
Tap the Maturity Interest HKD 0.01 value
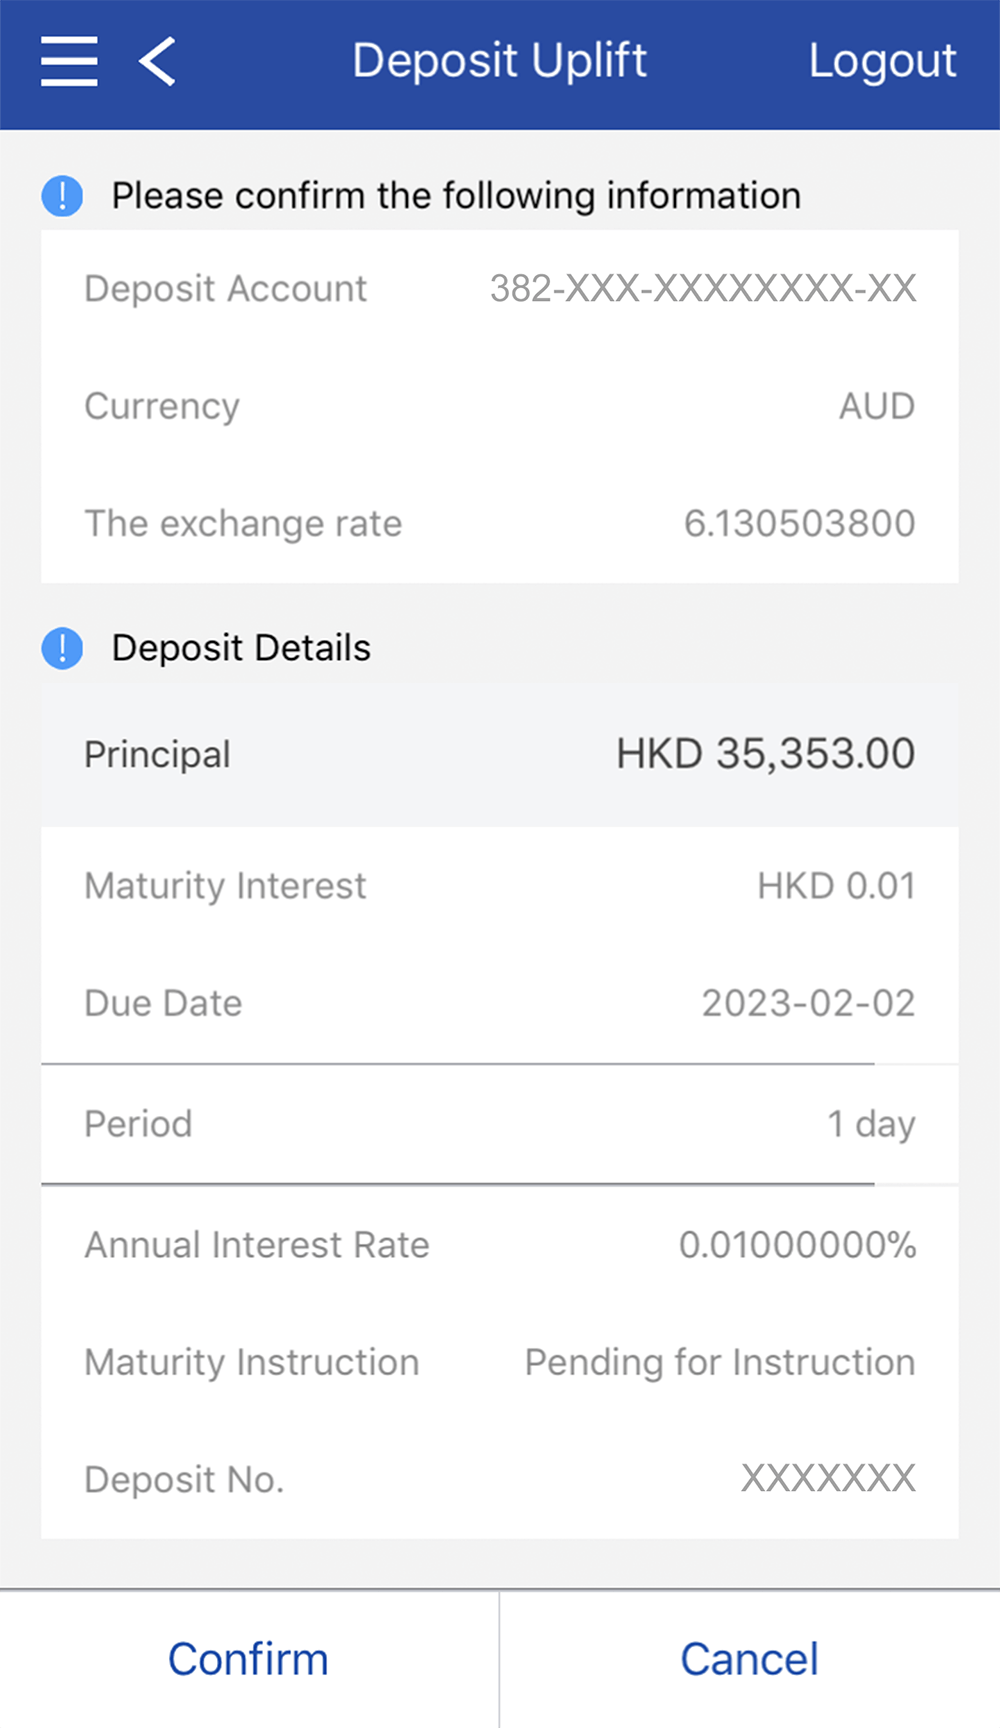pos(835,886)
